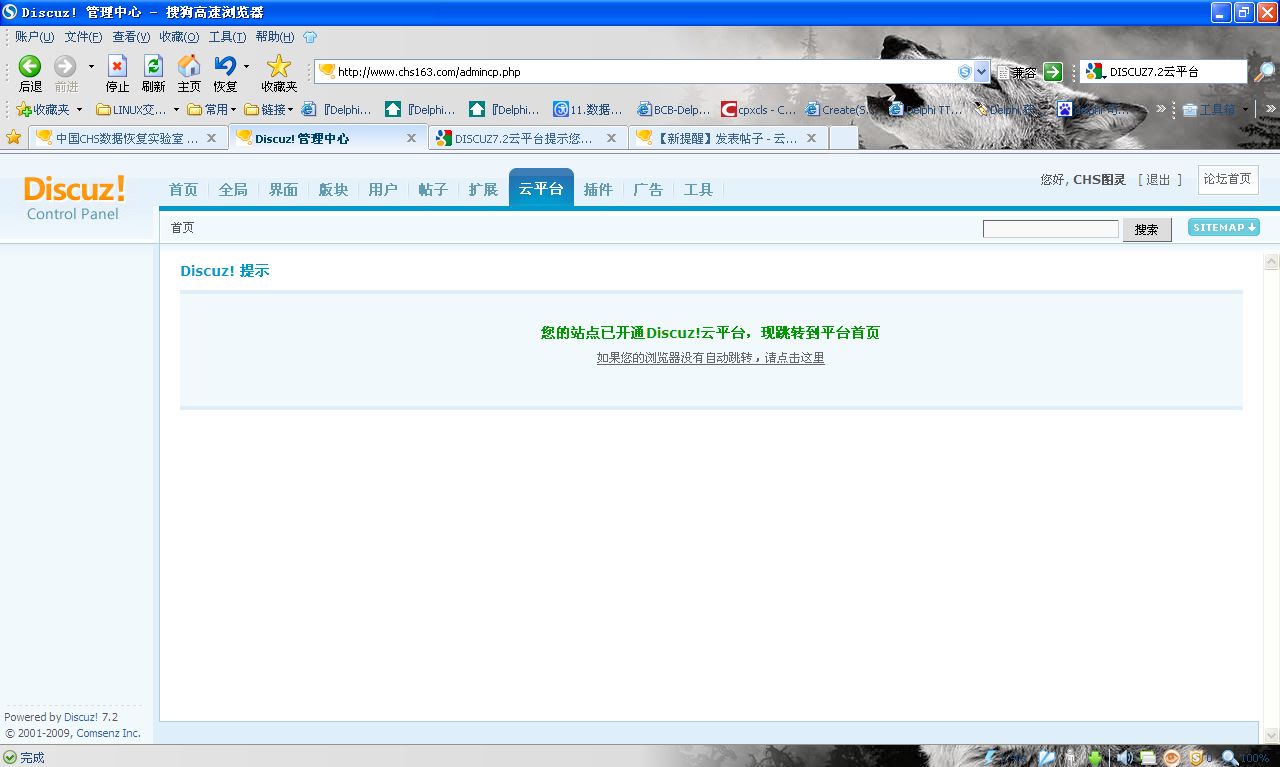
Task: Close the Discuz! 管理中心 tab
Action: tap(411, 138)
